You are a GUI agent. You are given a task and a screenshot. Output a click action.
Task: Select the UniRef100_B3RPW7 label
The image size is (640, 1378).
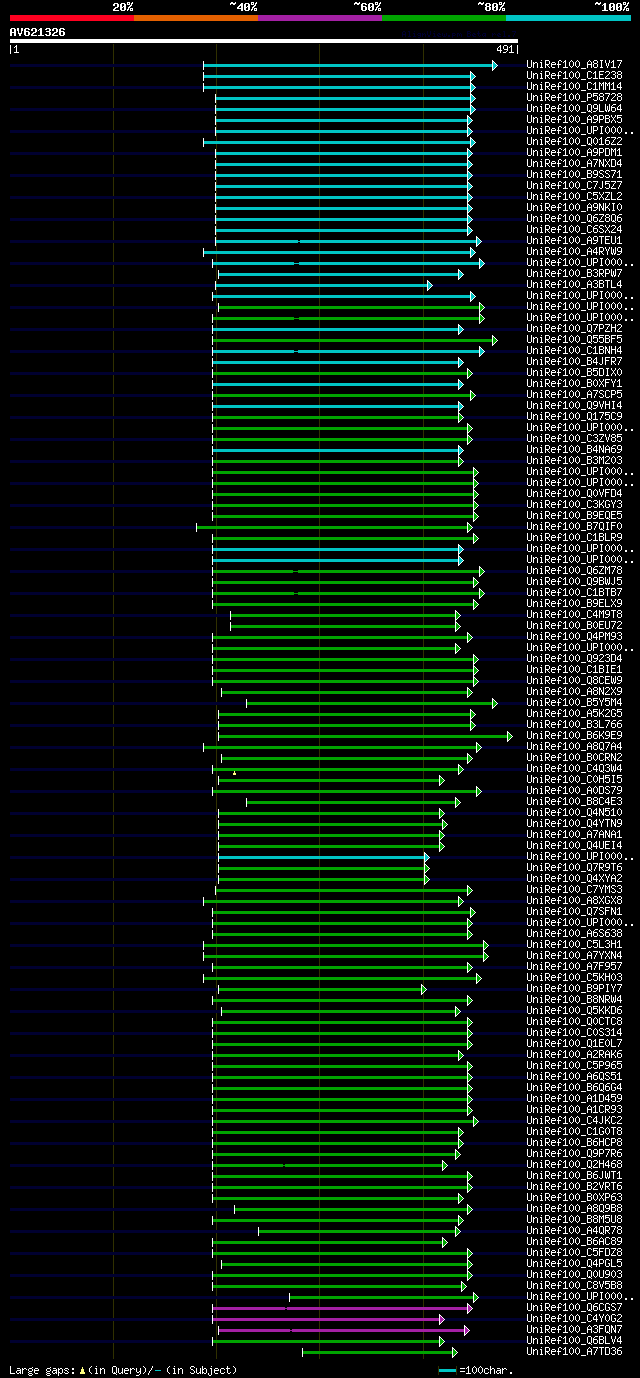pyautogui.click(x=574, y=273)
